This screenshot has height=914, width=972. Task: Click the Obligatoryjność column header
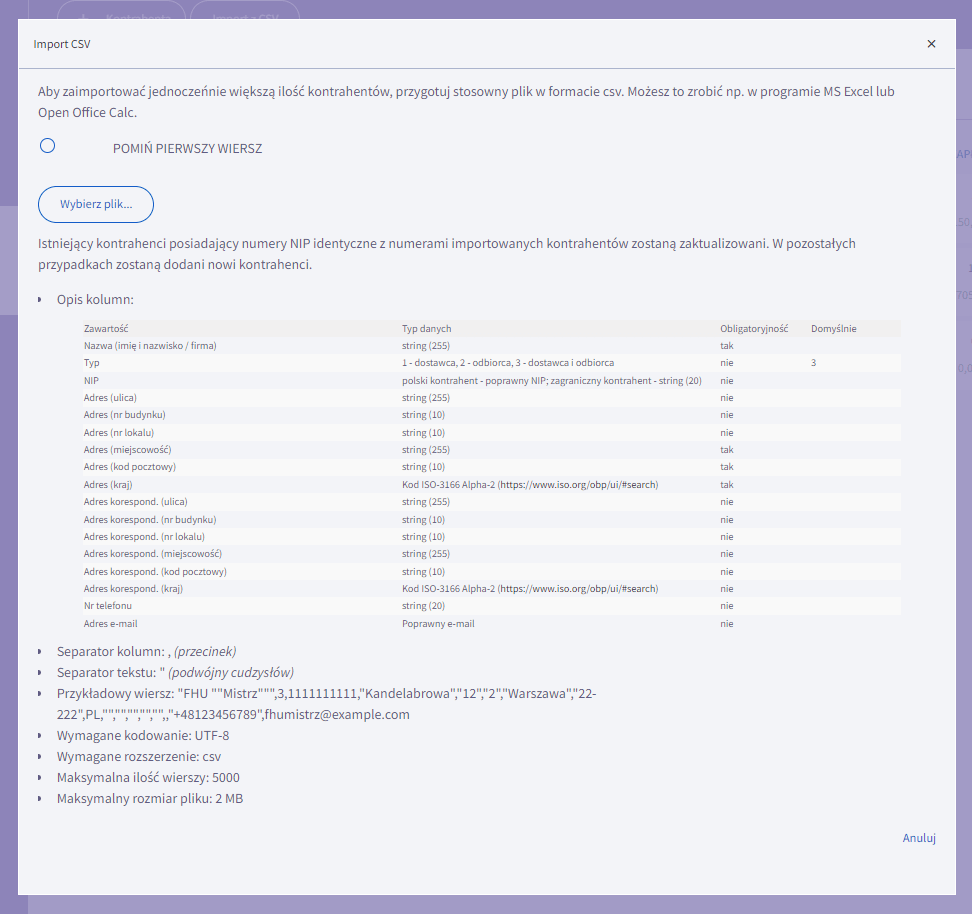click(753, 328)
